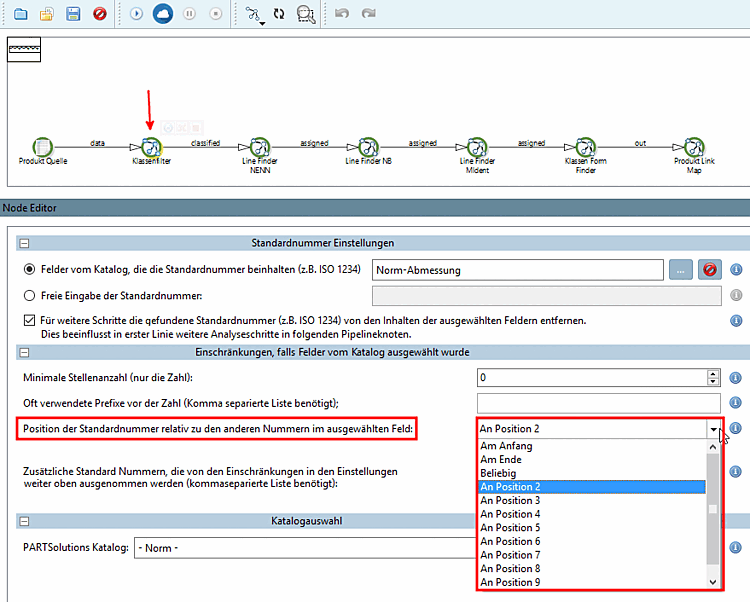This screenshot has height=602, width=750.
Task: Click the '...' browse fields button
Action: tap(680, 269)
